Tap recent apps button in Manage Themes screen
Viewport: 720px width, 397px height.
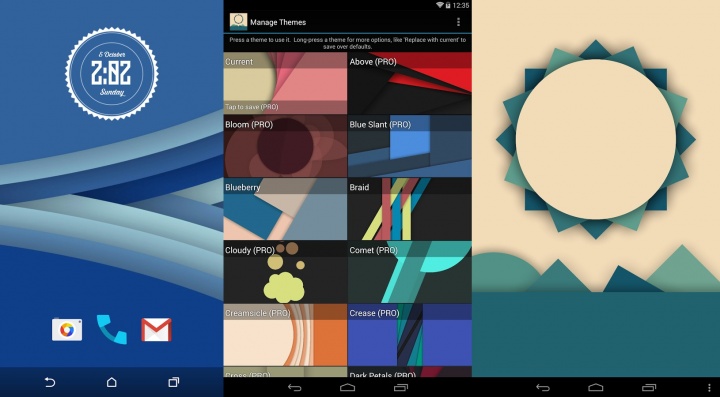401,388
